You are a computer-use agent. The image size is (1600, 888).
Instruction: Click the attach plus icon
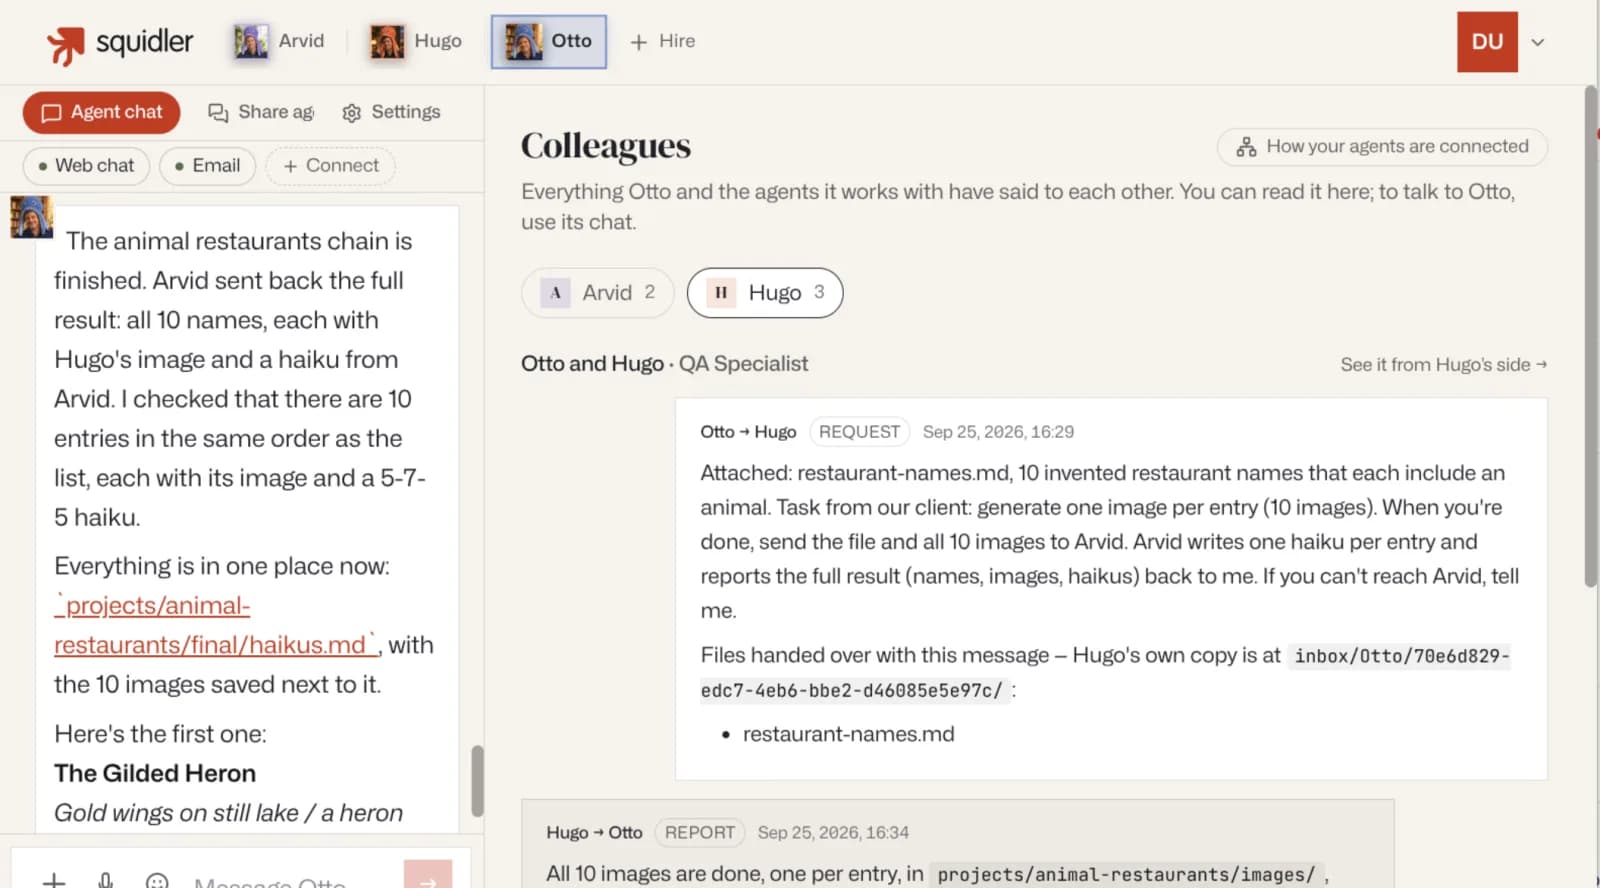pyautogui.click(x=54, y=881)
